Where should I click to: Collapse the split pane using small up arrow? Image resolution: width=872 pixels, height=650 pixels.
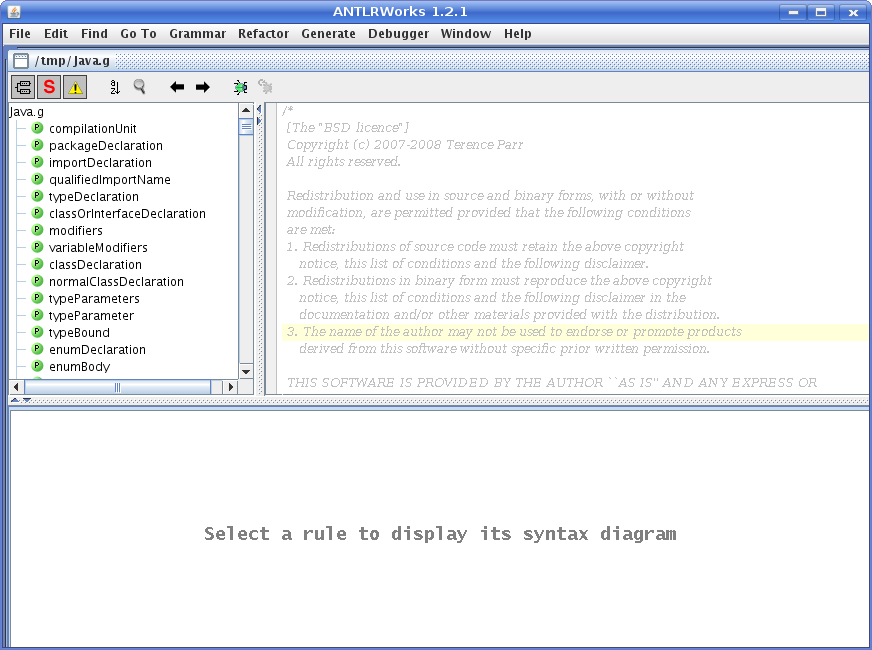(x=14, y=400)
